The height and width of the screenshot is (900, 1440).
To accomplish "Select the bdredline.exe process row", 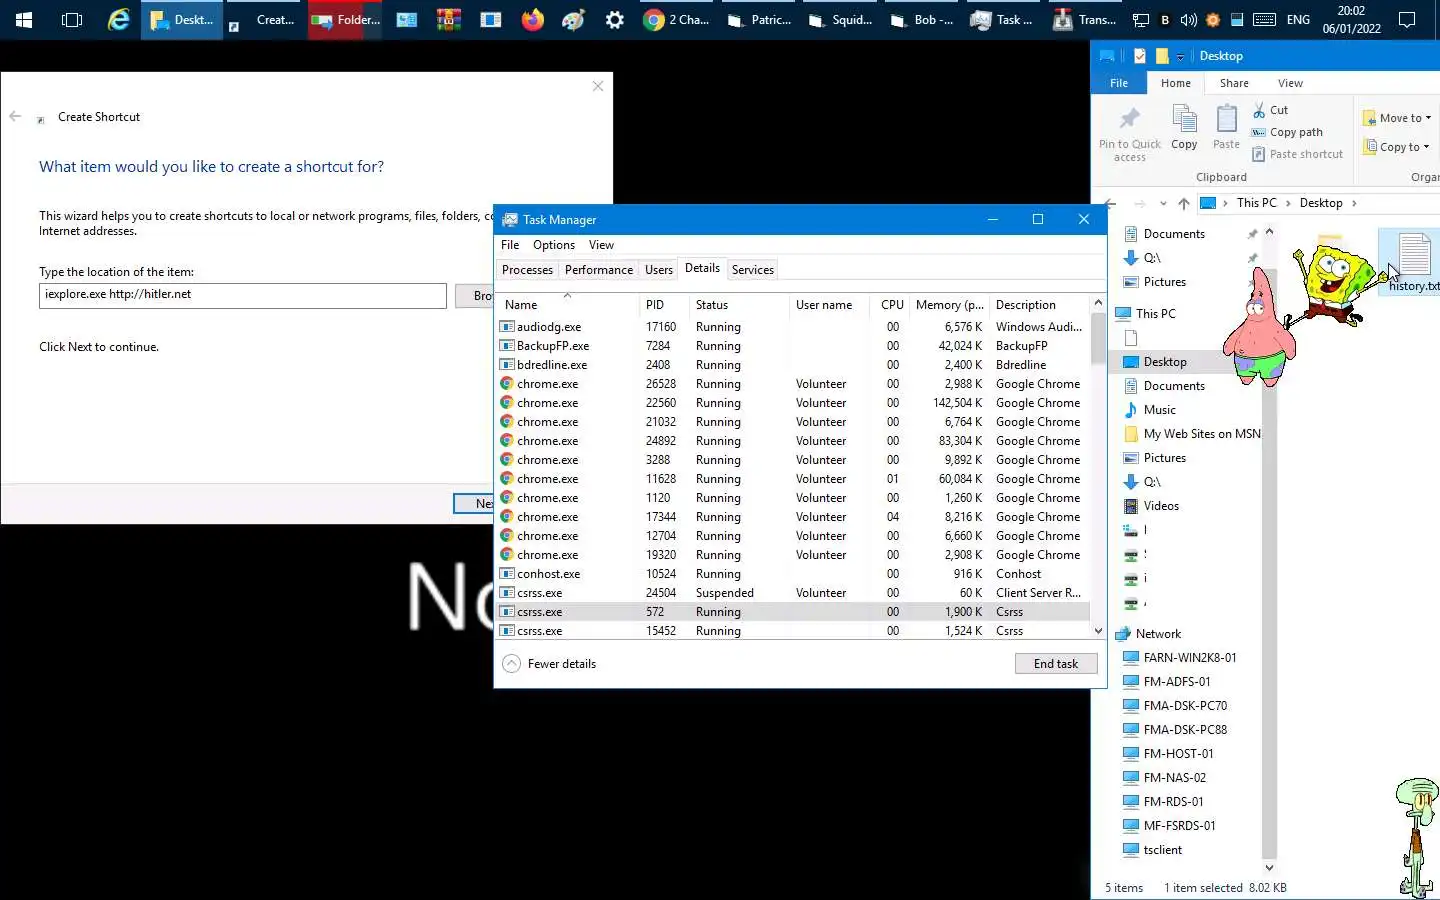I will click(794, 365).
